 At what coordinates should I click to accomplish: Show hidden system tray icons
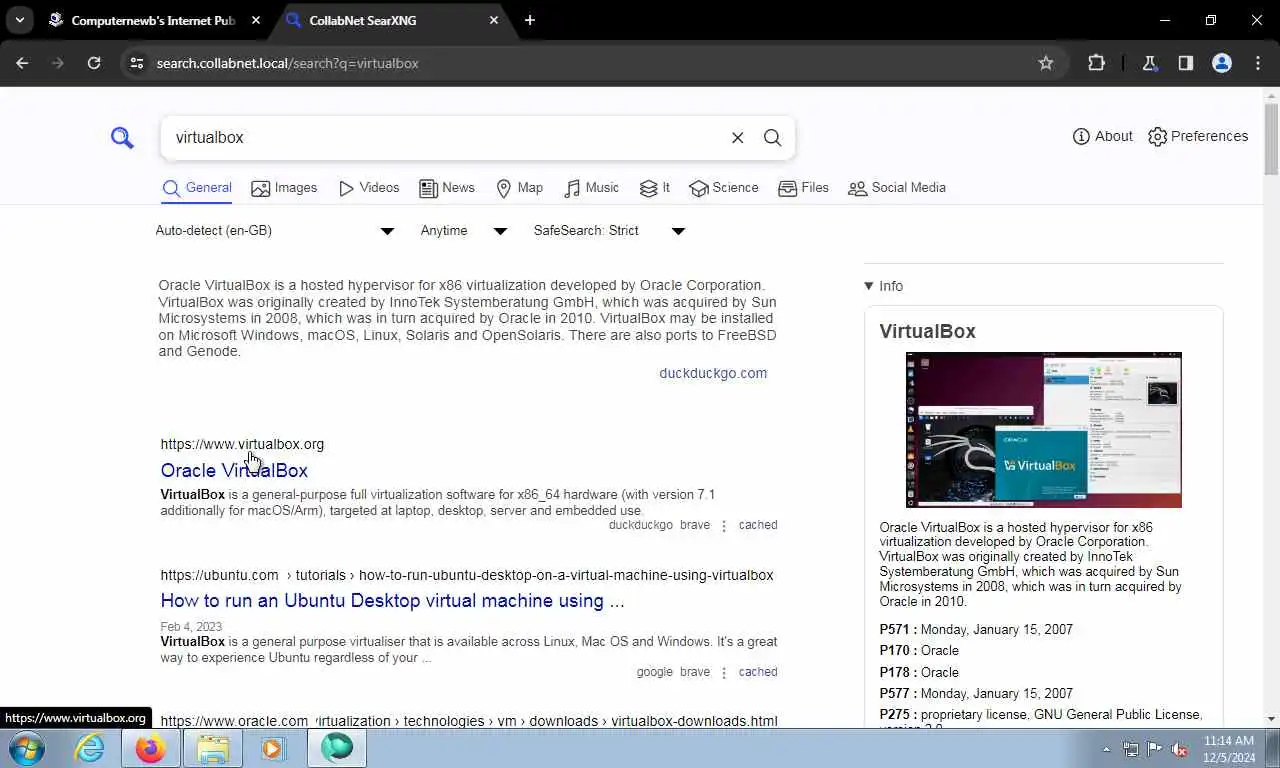click(1106, 749)
